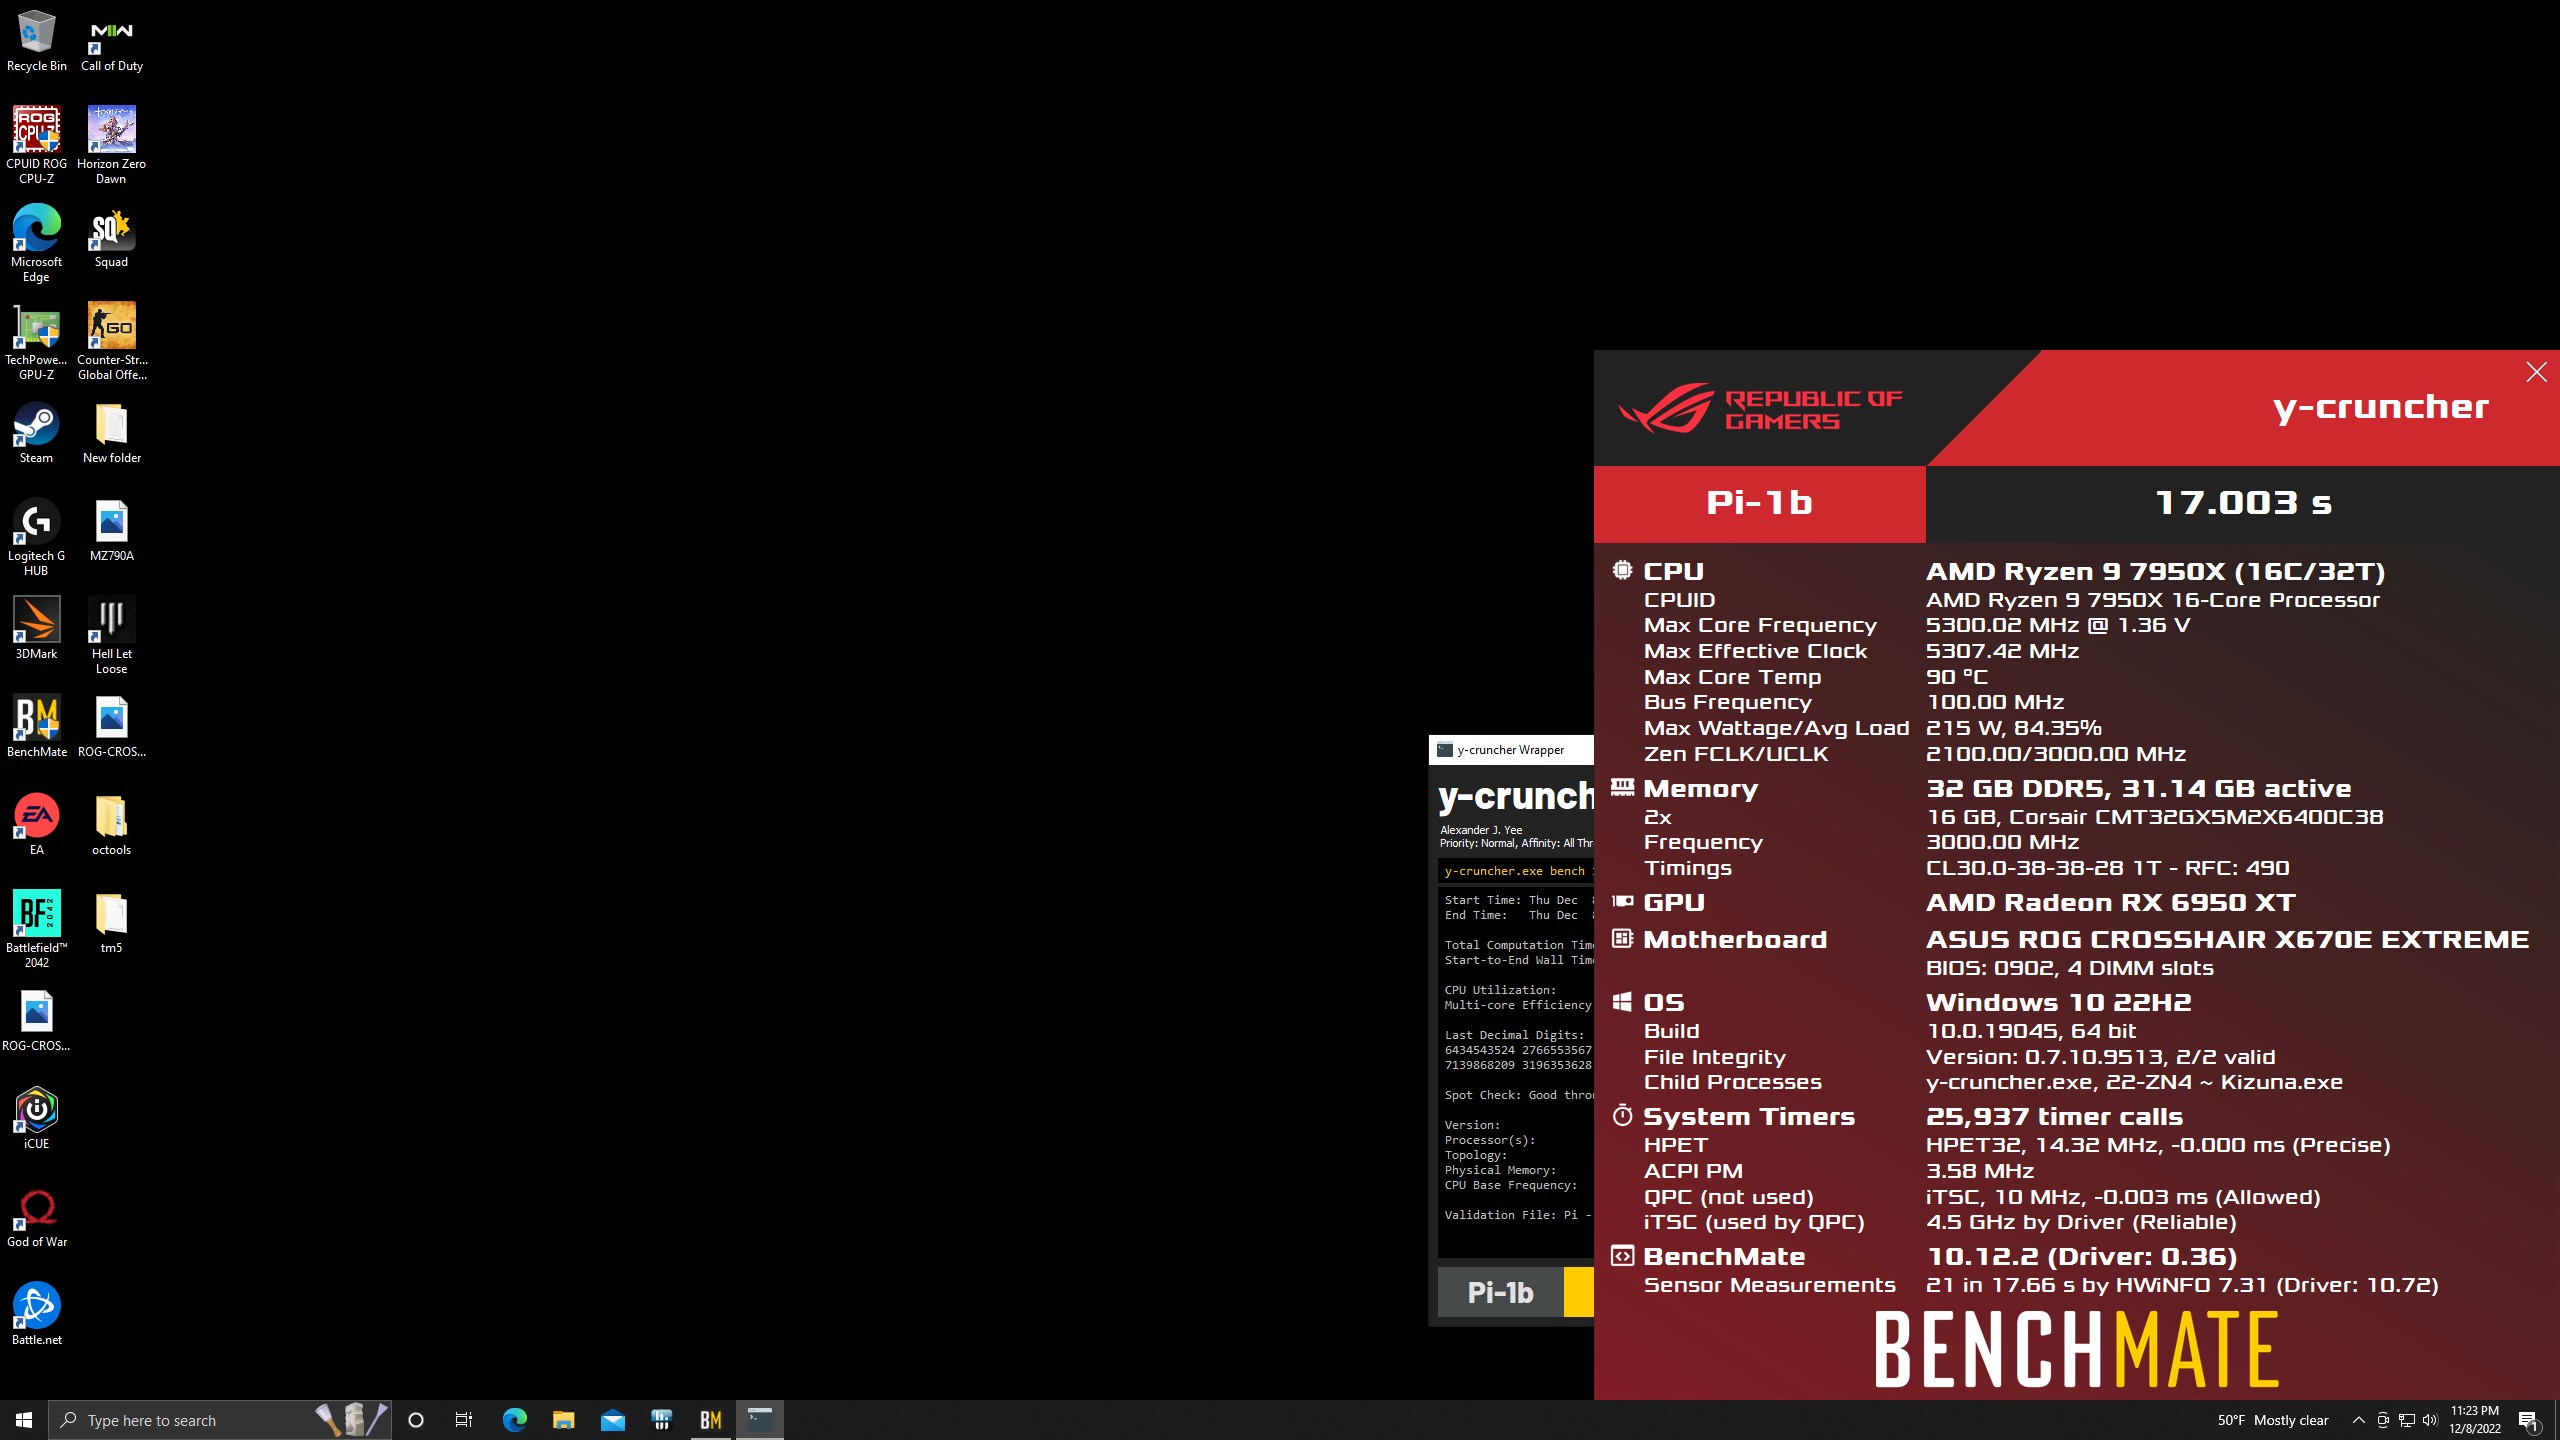Select Counter-Strike Global Offensive icon
Screen dimensions: 2560x1440
111,341
